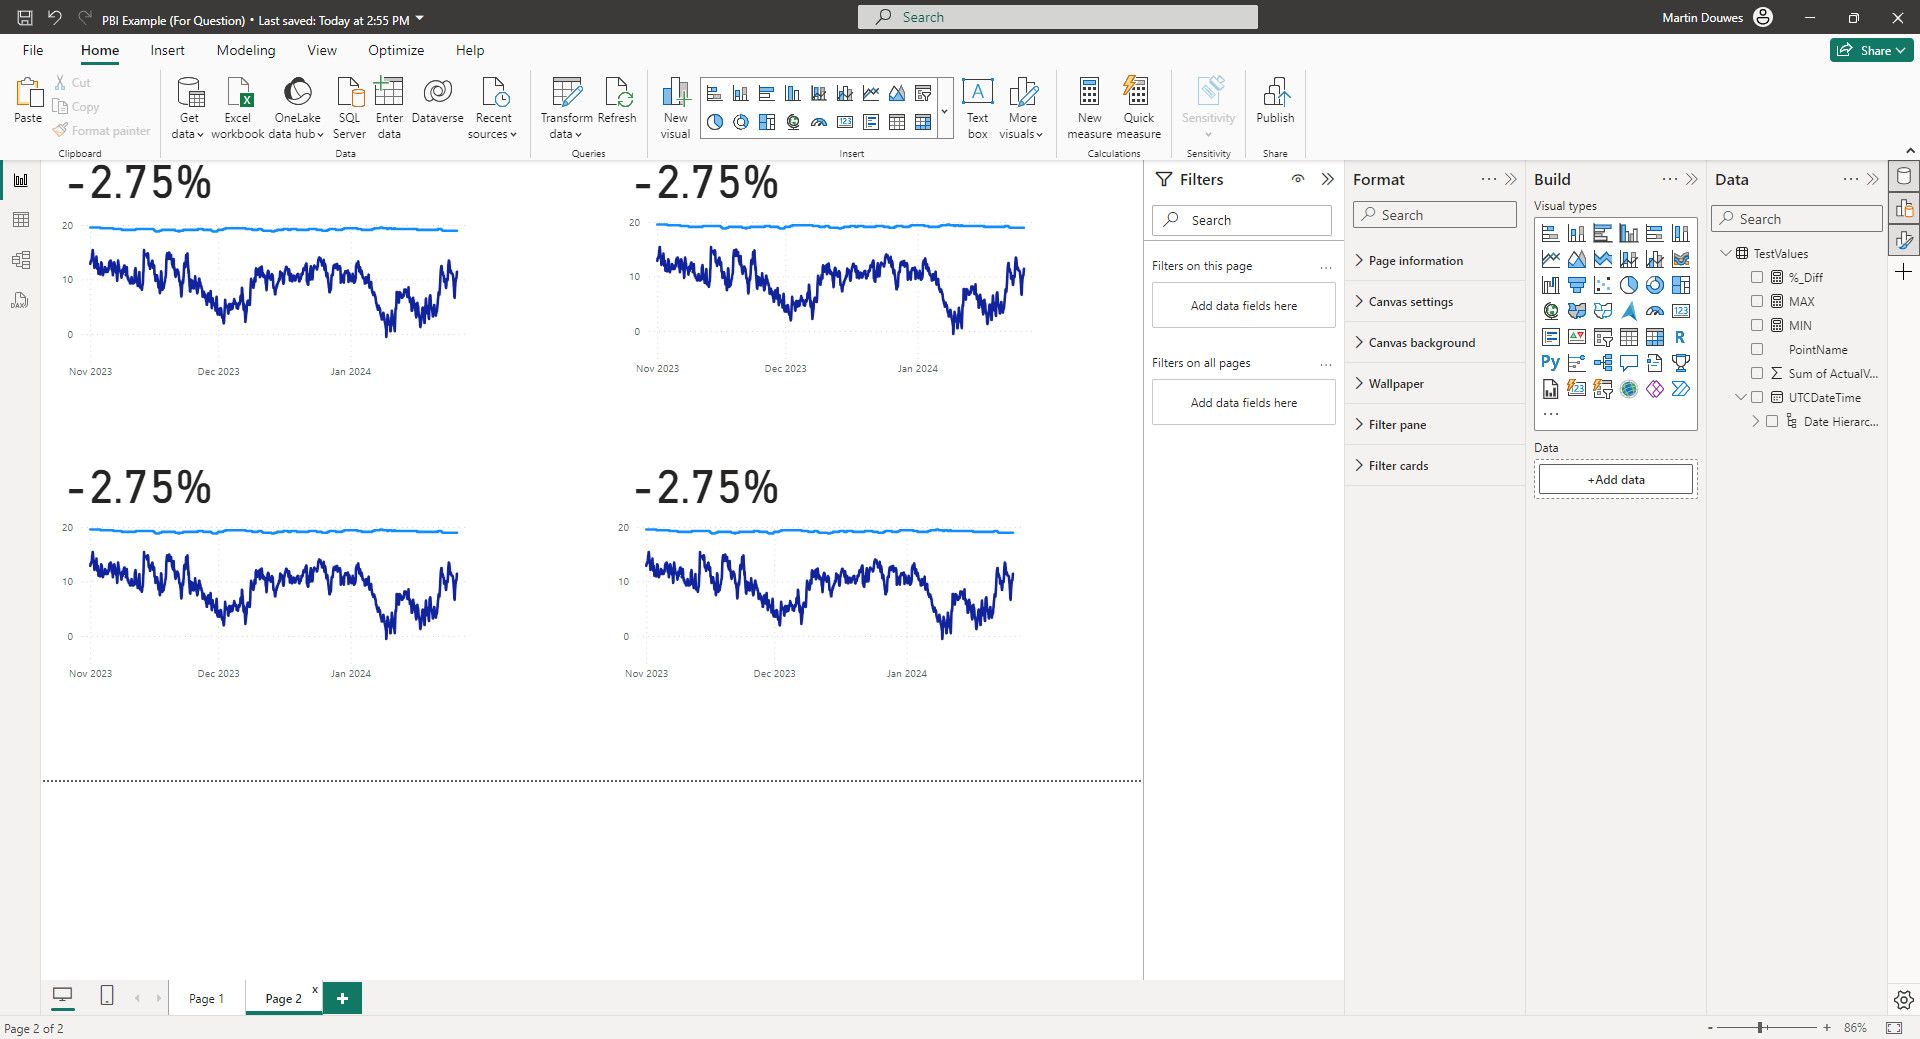Screen dimensions: 1920x1039
Task: Select the Donut chart visual type
Action: (x=1655, y=285)
